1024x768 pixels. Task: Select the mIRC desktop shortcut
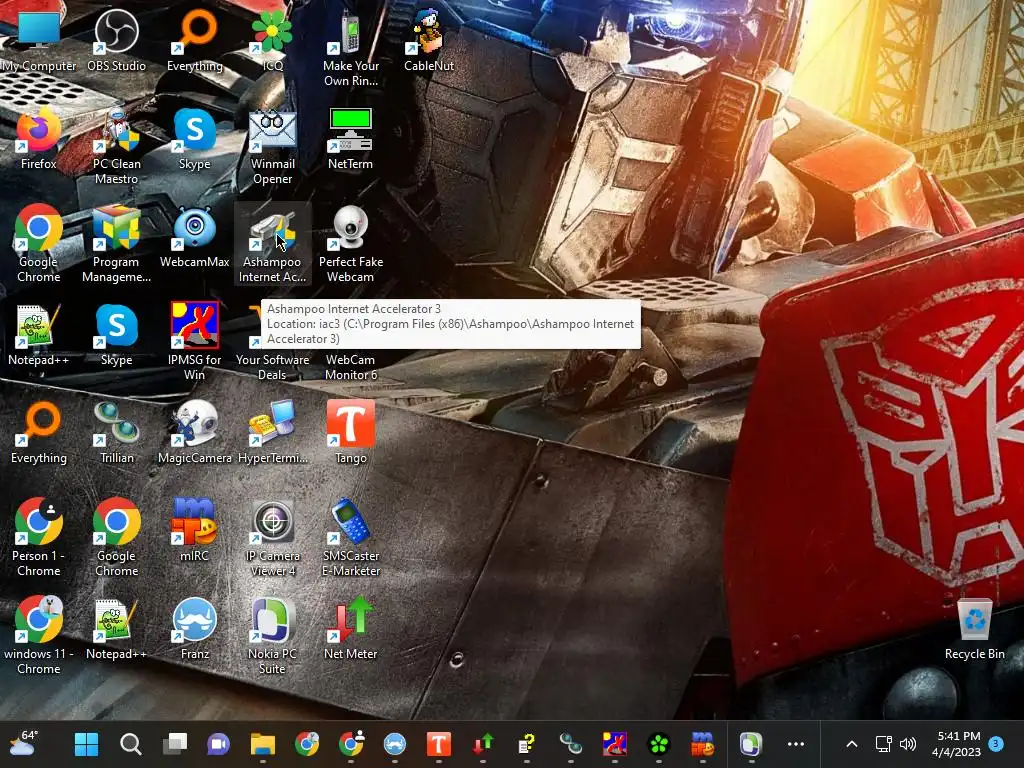(195, 531)
